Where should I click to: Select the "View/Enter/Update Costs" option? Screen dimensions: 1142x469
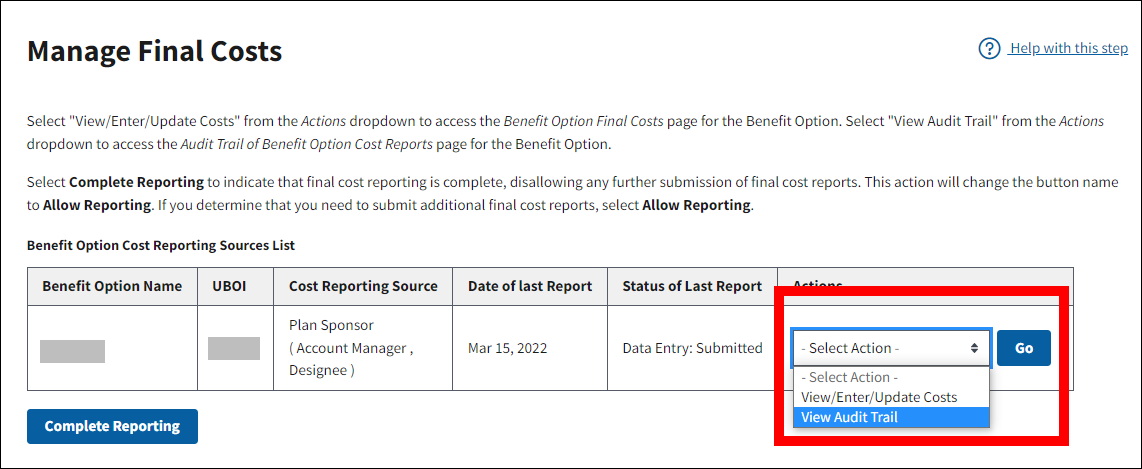[x=879, y=397]
